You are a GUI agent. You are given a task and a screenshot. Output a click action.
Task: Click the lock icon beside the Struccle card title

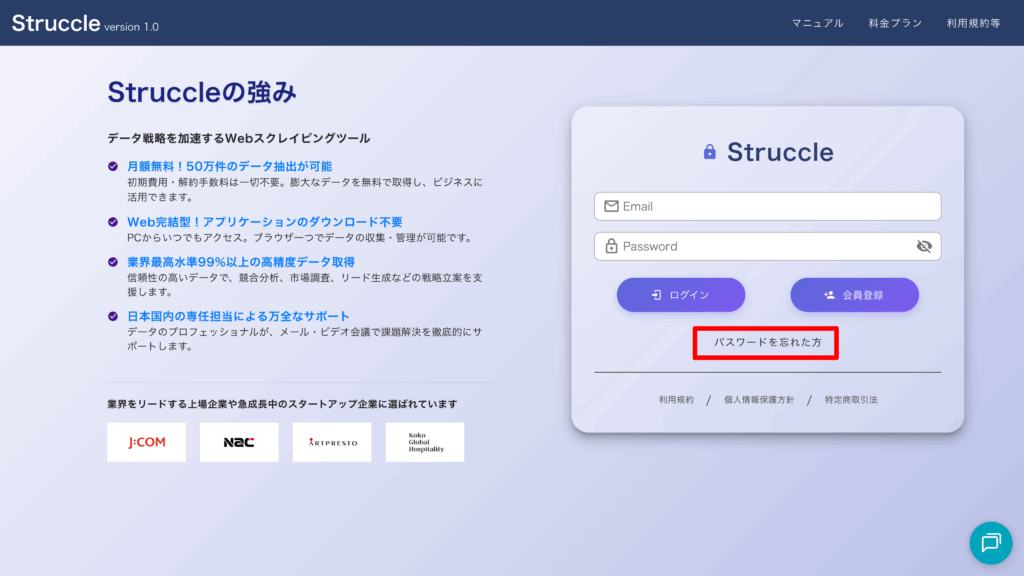click(710, 152)
